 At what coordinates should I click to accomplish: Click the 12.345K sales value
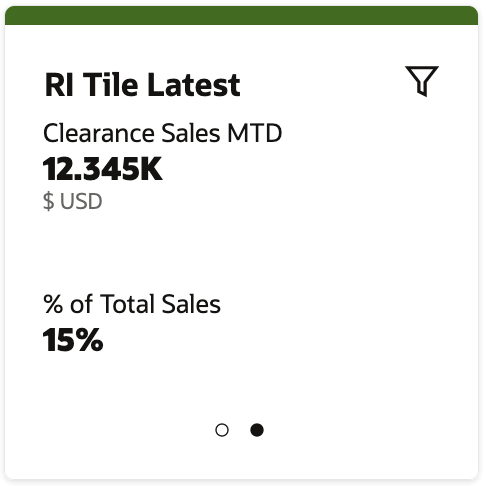click(103, 169)
